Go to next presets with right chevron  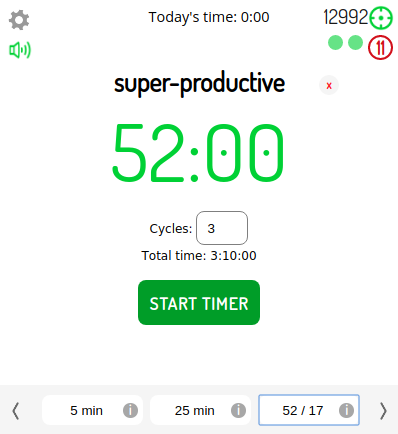pyautogui.click(x=383, y=411)
